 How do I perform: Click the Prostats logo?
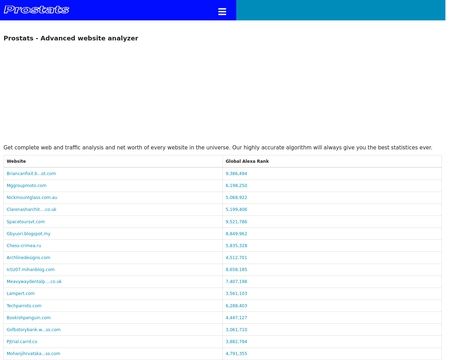coord(36,10)
